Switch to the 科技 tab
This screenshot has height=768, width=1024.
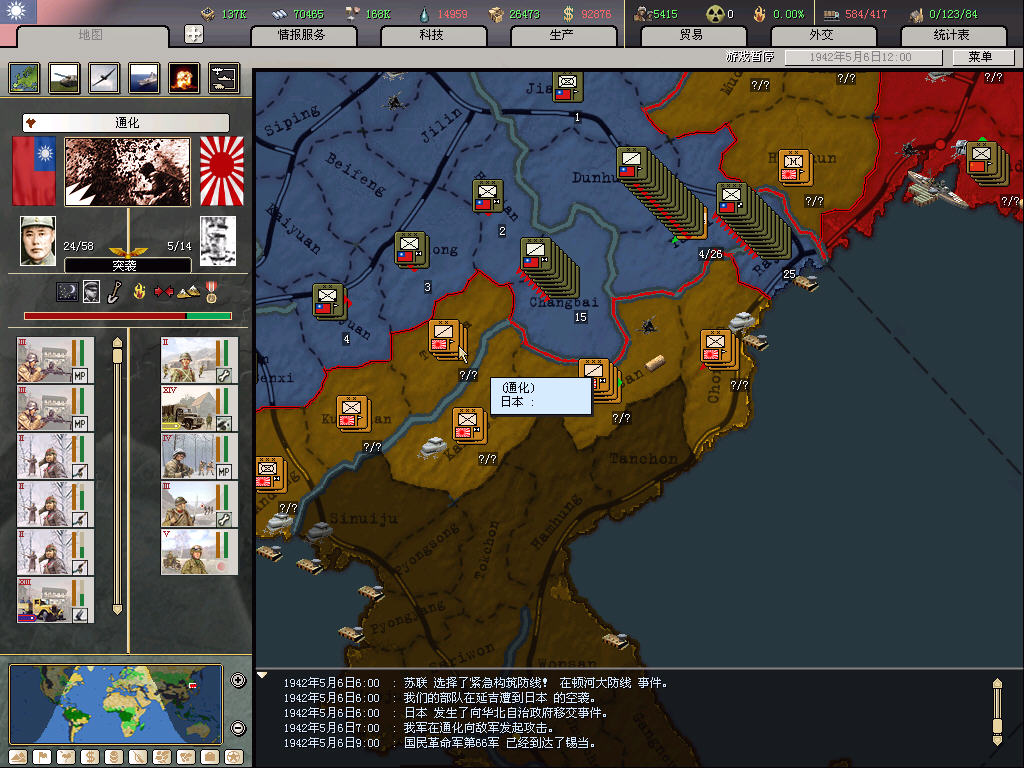click(x=432, y=35)
